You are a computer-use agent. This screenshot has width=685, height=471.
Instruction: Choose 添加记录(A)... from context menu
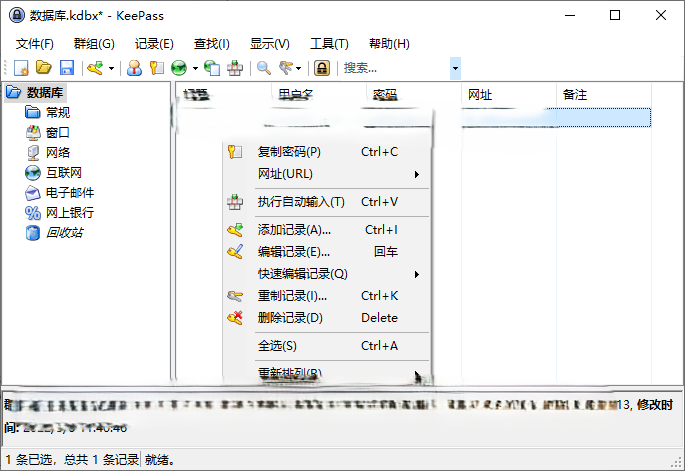tap(327, 230)
